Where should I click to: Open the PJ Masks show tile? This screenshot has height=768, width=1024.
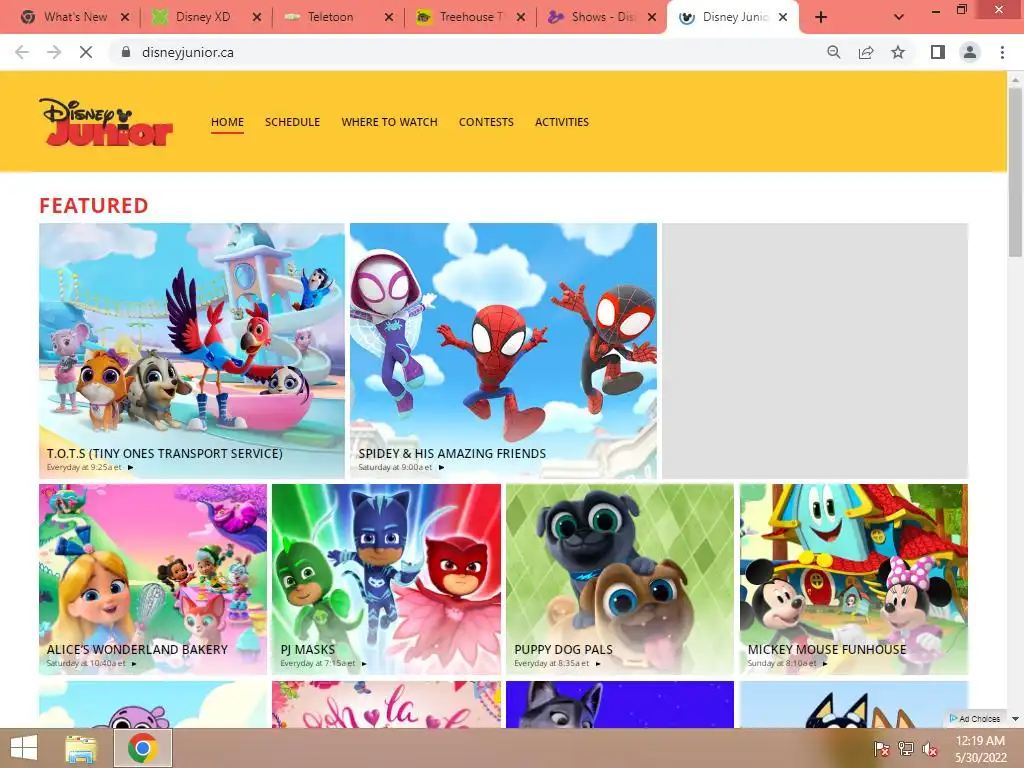(387, 579)
